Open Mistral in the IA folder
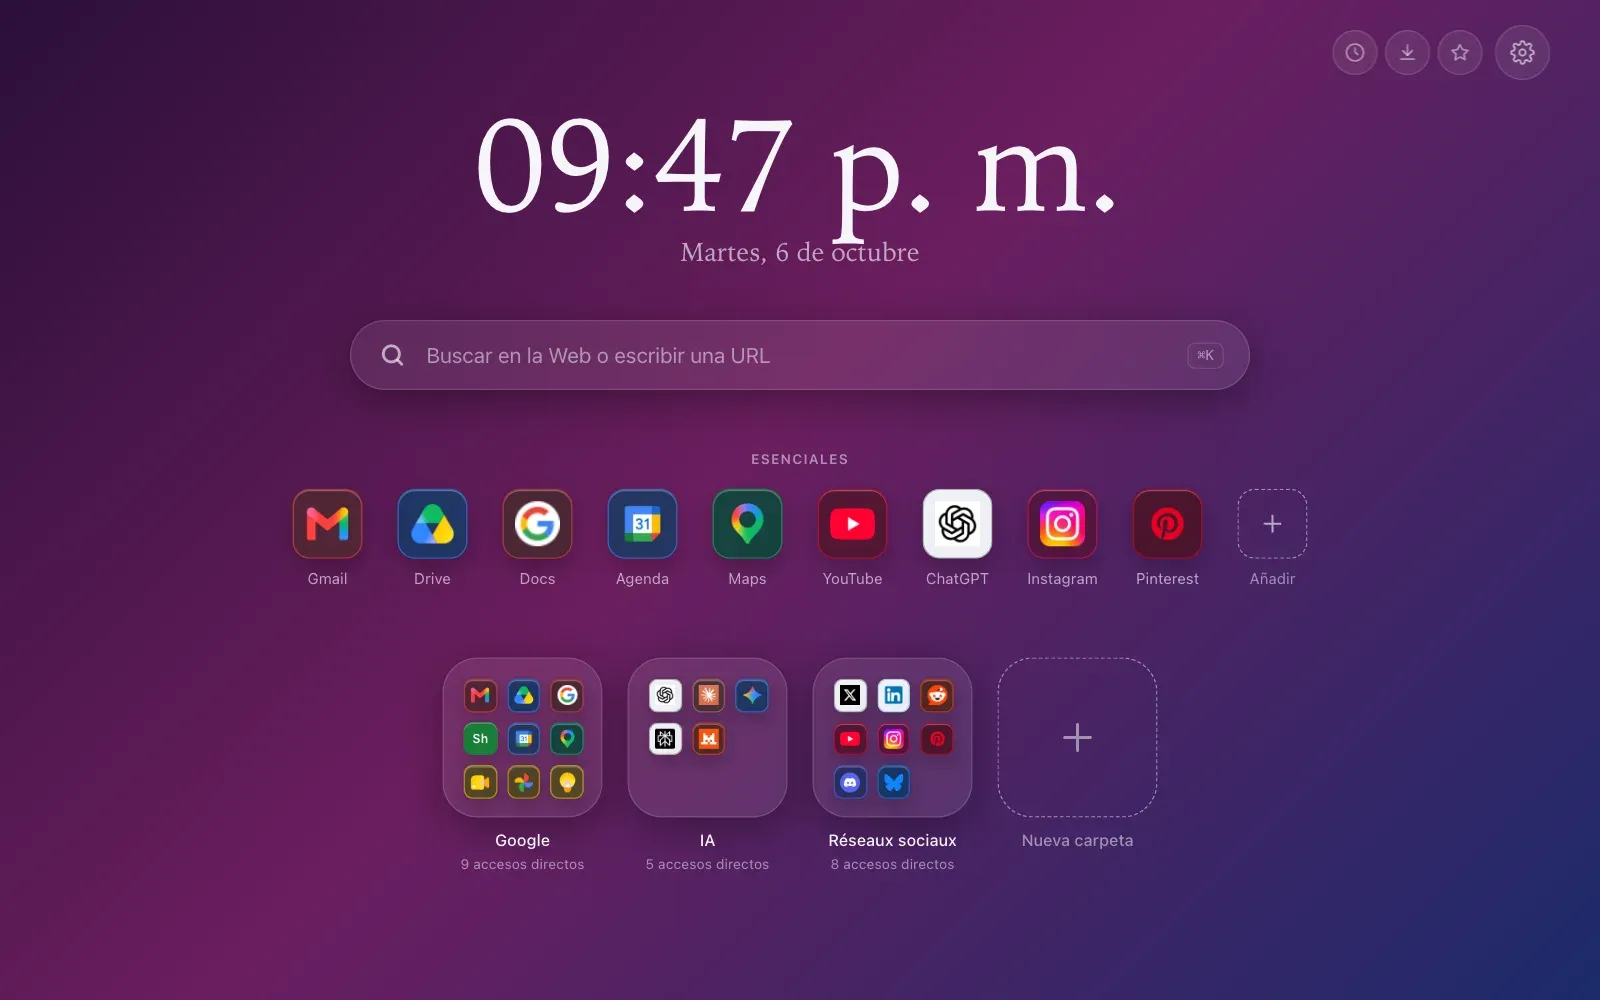 (x=709, y=739)
